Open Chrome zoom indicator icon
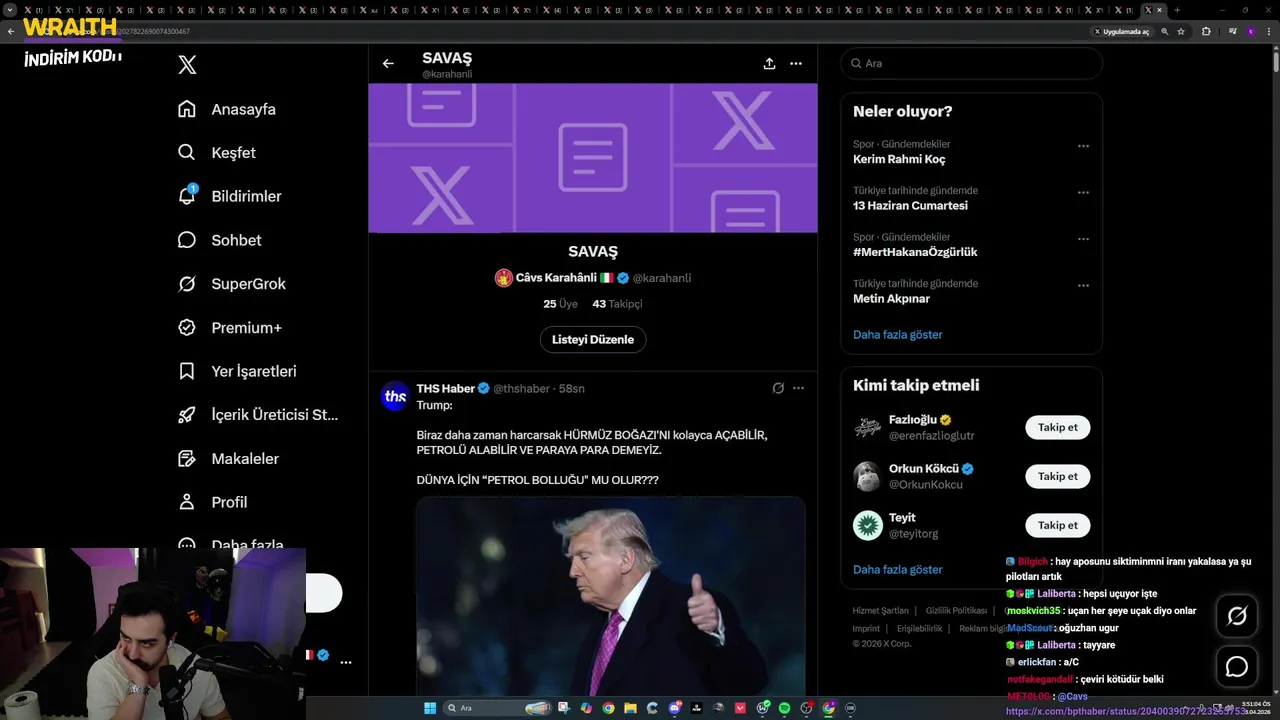 [1165, 32]
